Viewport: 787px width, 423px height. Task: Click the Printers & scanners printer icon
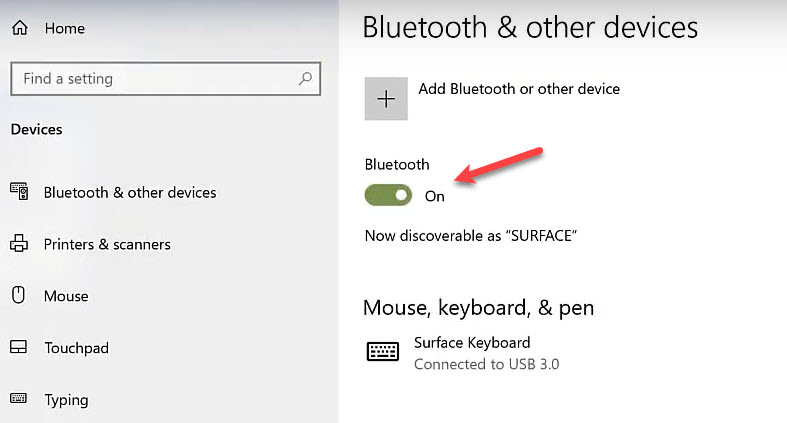click(x=19, y=243)
